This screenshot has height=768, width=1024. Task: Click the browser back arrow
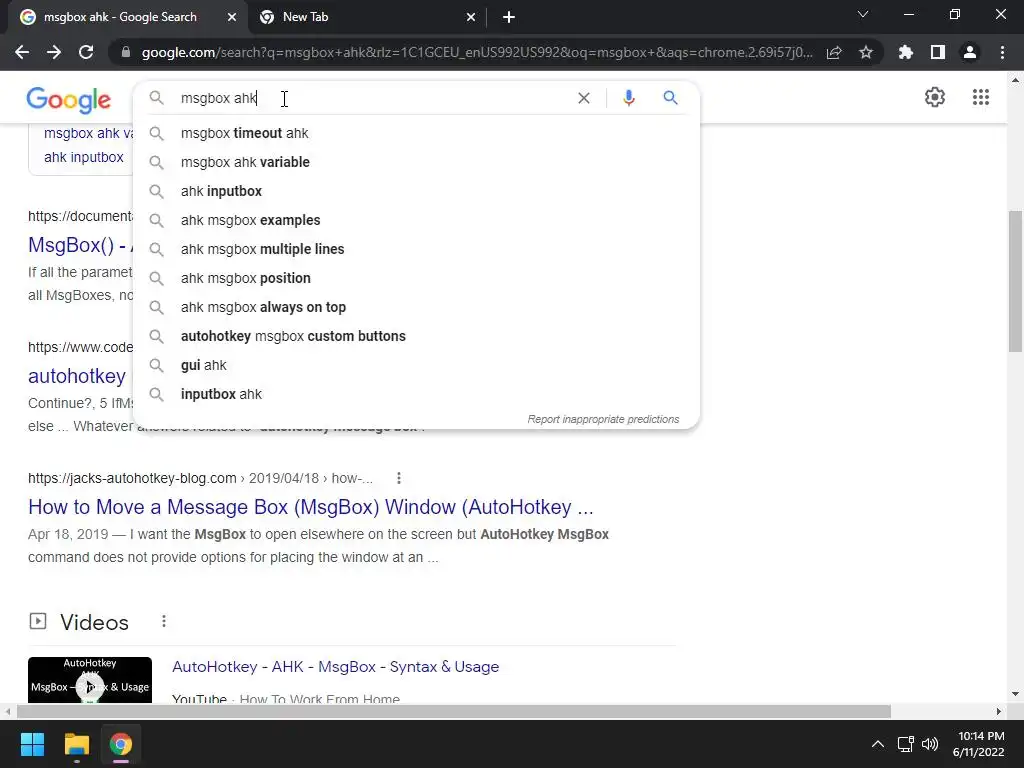tap(22, 52)
